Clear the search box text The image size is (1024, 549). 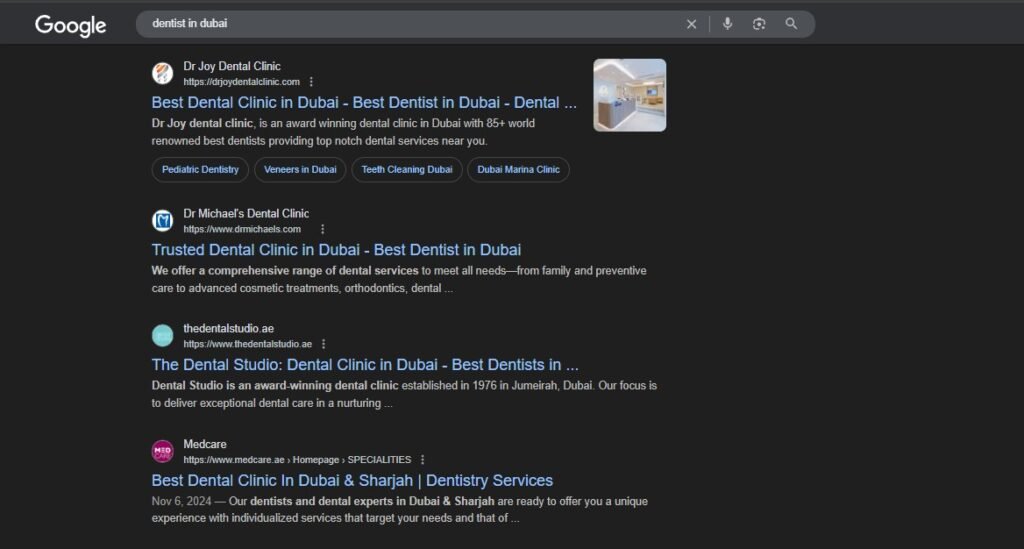(691, 24)
